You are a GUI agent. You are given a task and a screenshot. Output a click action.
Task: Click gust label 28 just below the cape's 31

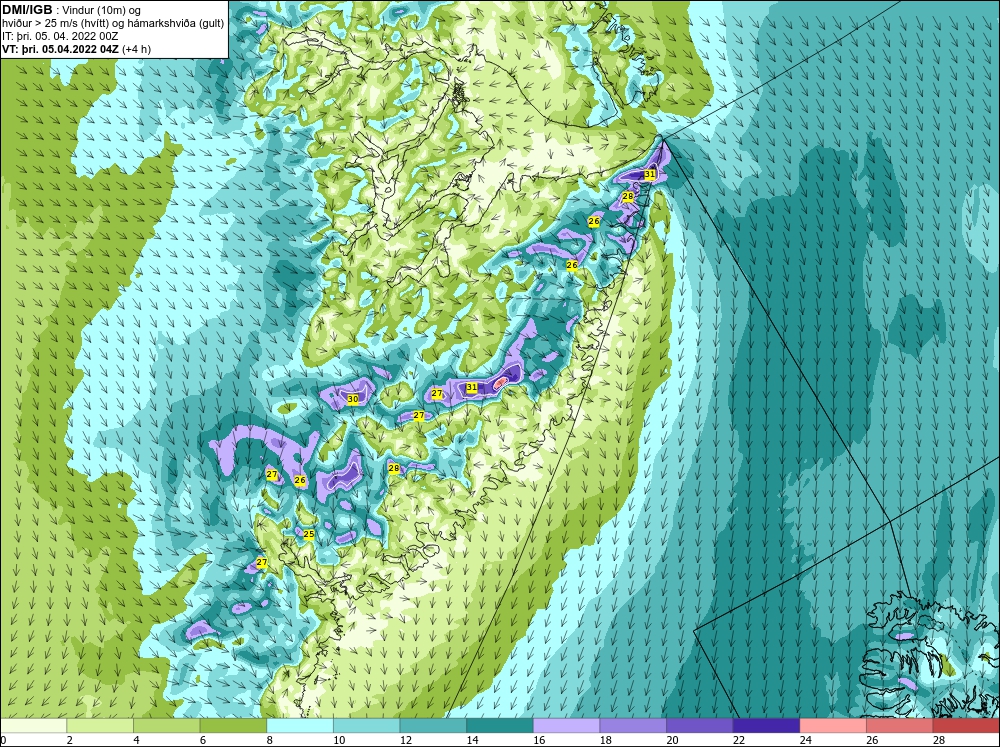pos(628,196)
